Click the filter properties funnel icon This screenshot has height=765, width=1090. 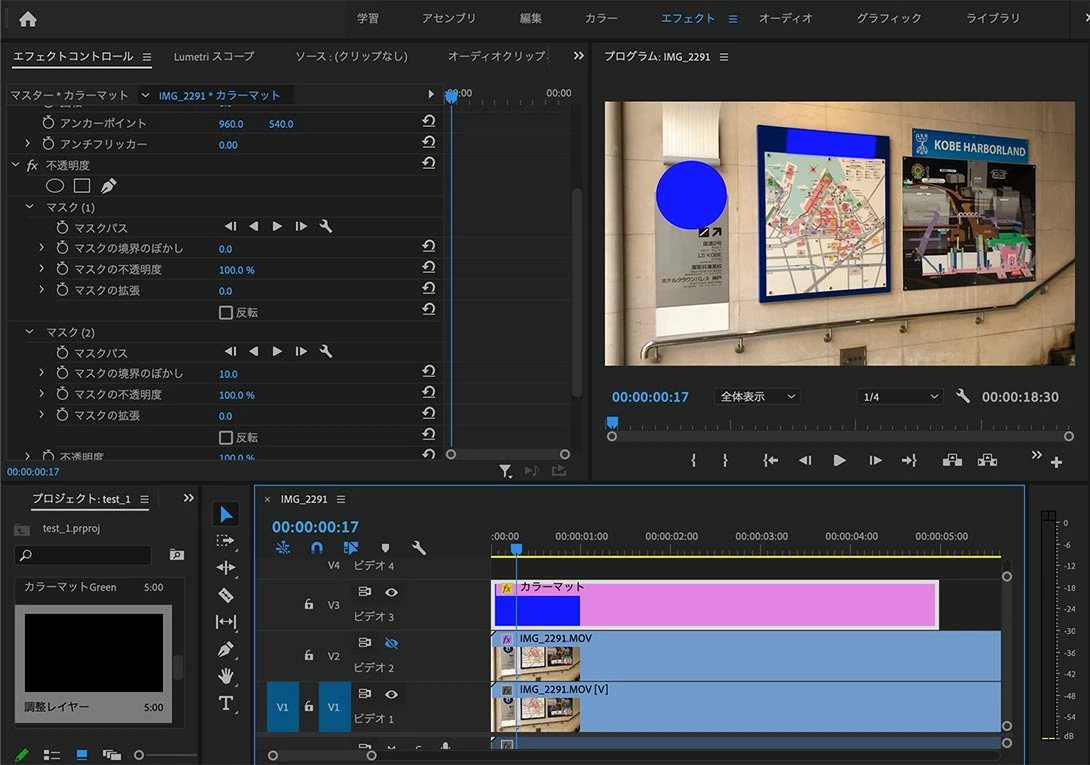(505, 472)
